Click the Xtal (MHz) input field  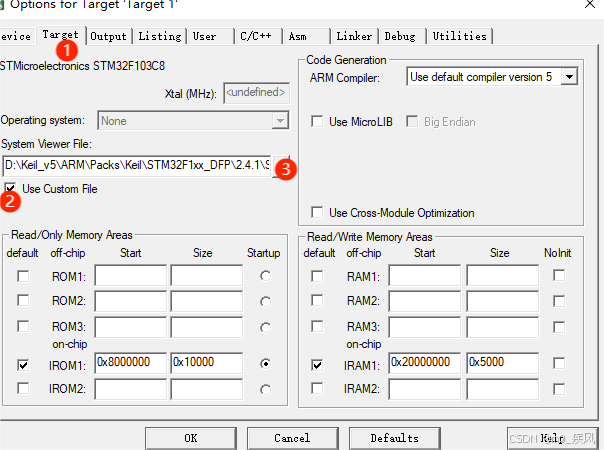coord(257,93)
